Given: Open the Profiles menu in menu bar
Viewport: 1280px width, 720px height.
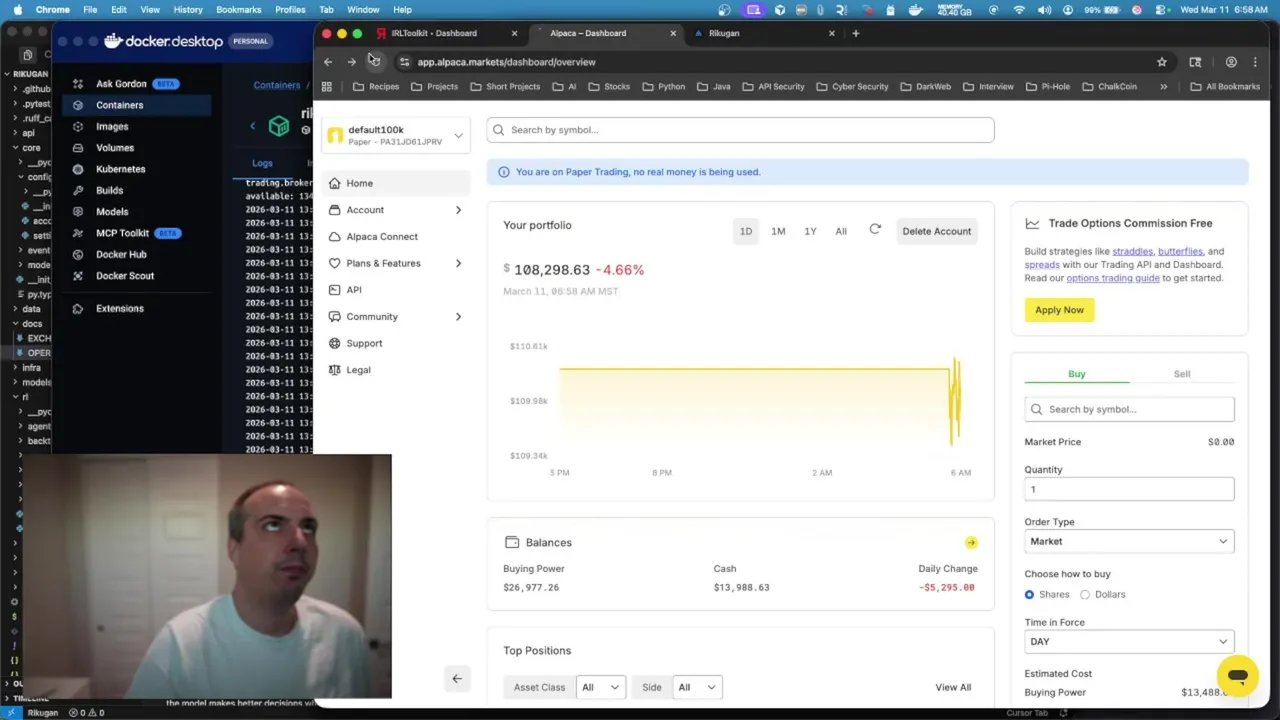Looking at the screenshot, I should (290, 9).
